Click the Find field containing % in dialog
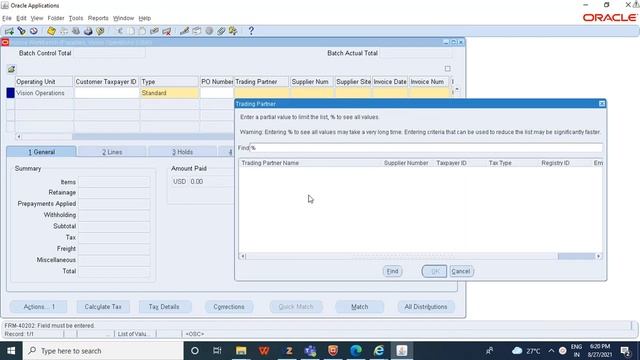Screen dimensions: 640x360 click(x=426, y=148)
